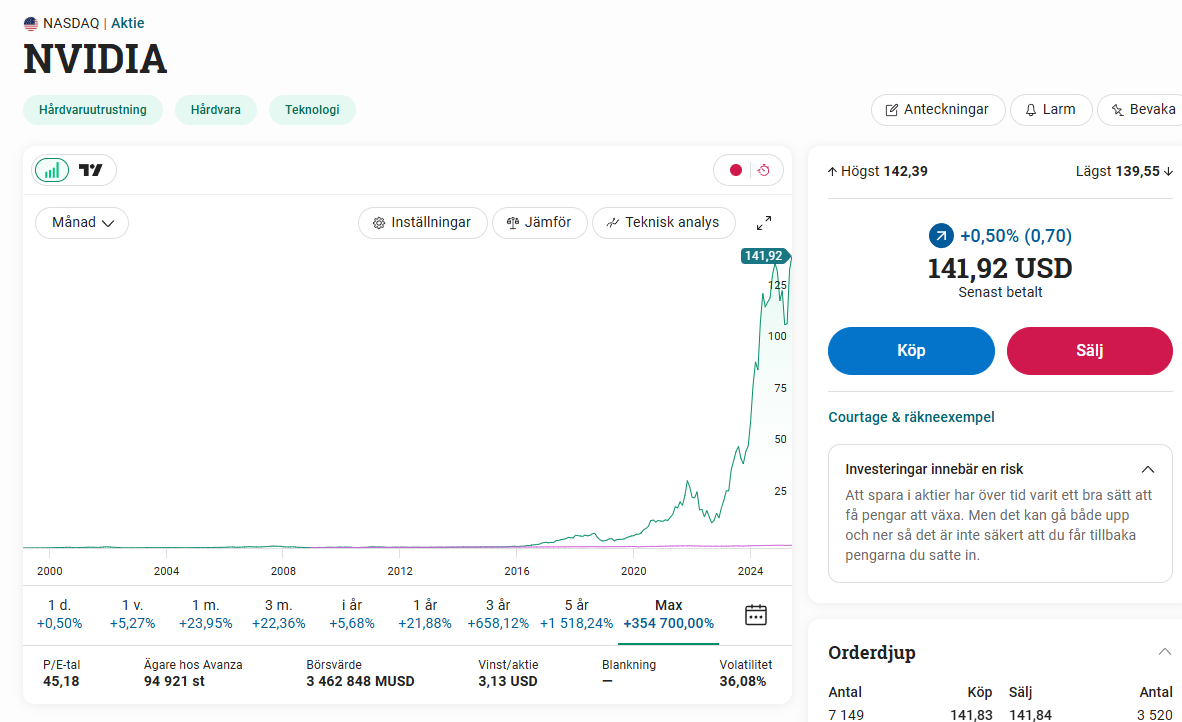Open Teknisk analys tools
This screenshot has height=722, width=1182.
click(663, 223)
